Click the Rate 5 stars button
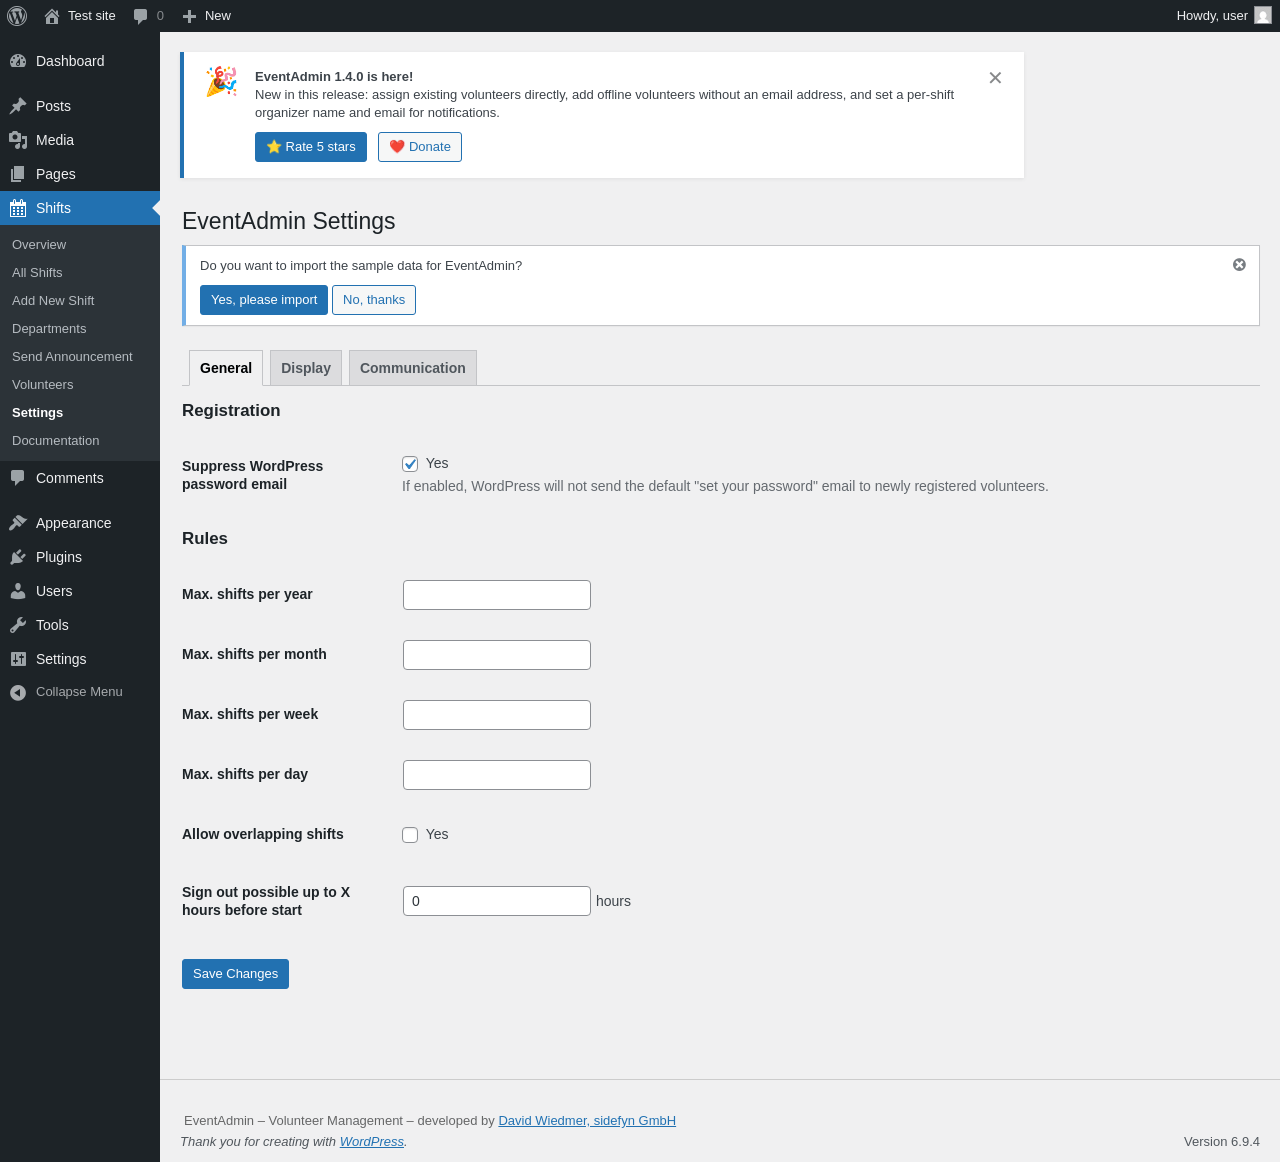 point(311,147)
